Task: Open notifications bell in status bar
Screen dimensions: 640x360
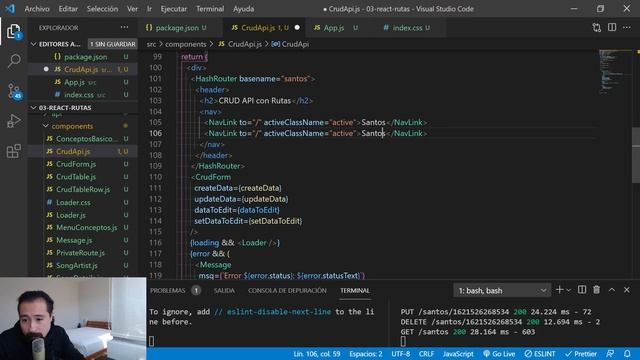Action: pyautogui.click(x=627, y=354)
